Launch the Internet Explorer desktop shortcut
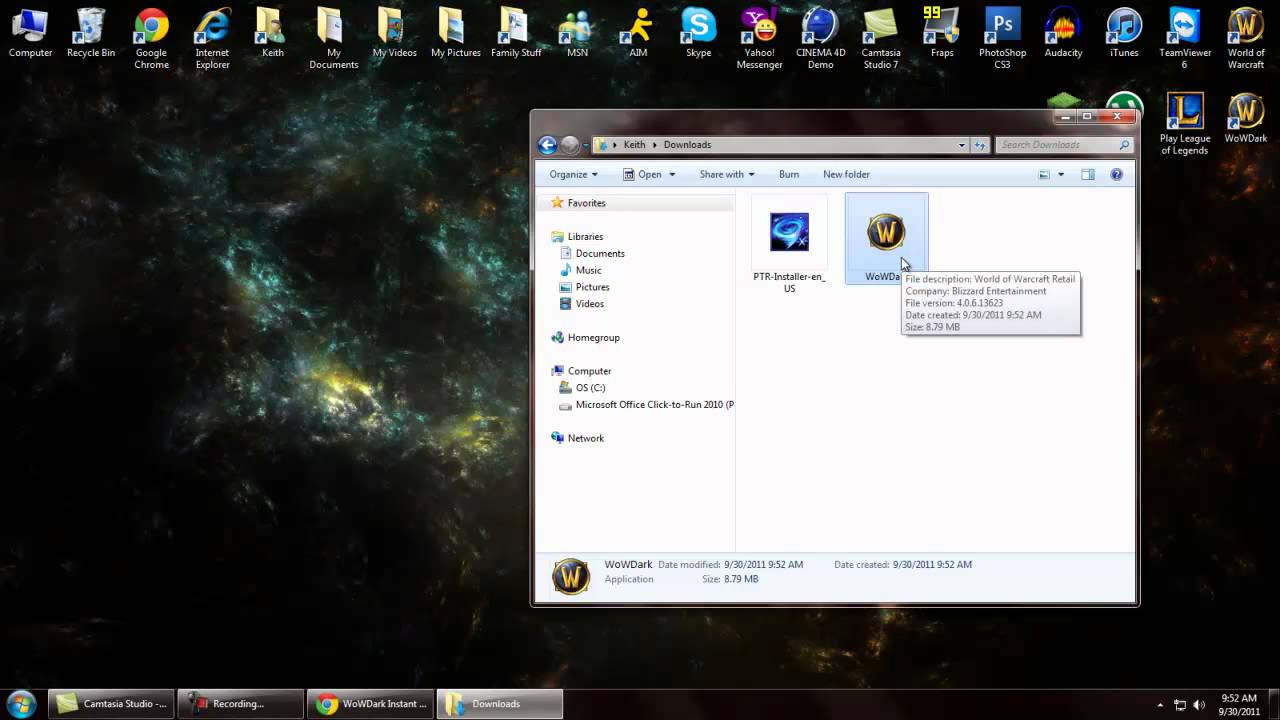1280x720 pixels. [x=212, y=39]
